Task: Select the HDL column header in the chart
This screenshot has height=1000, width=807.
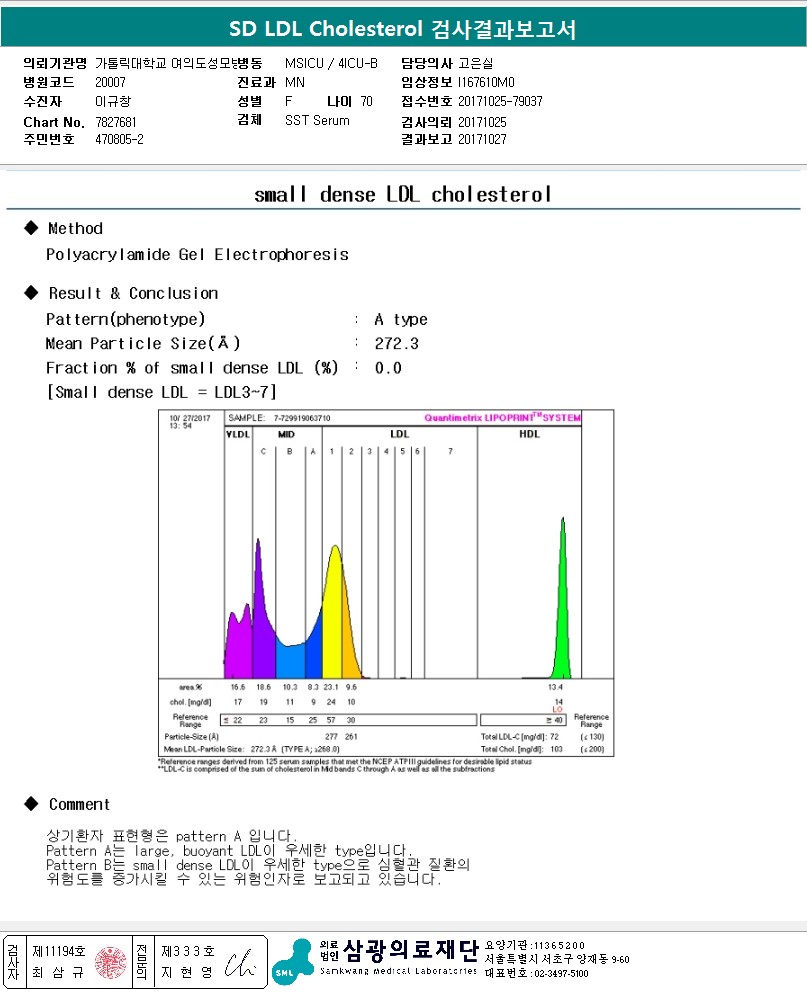Action: (529, 434)
